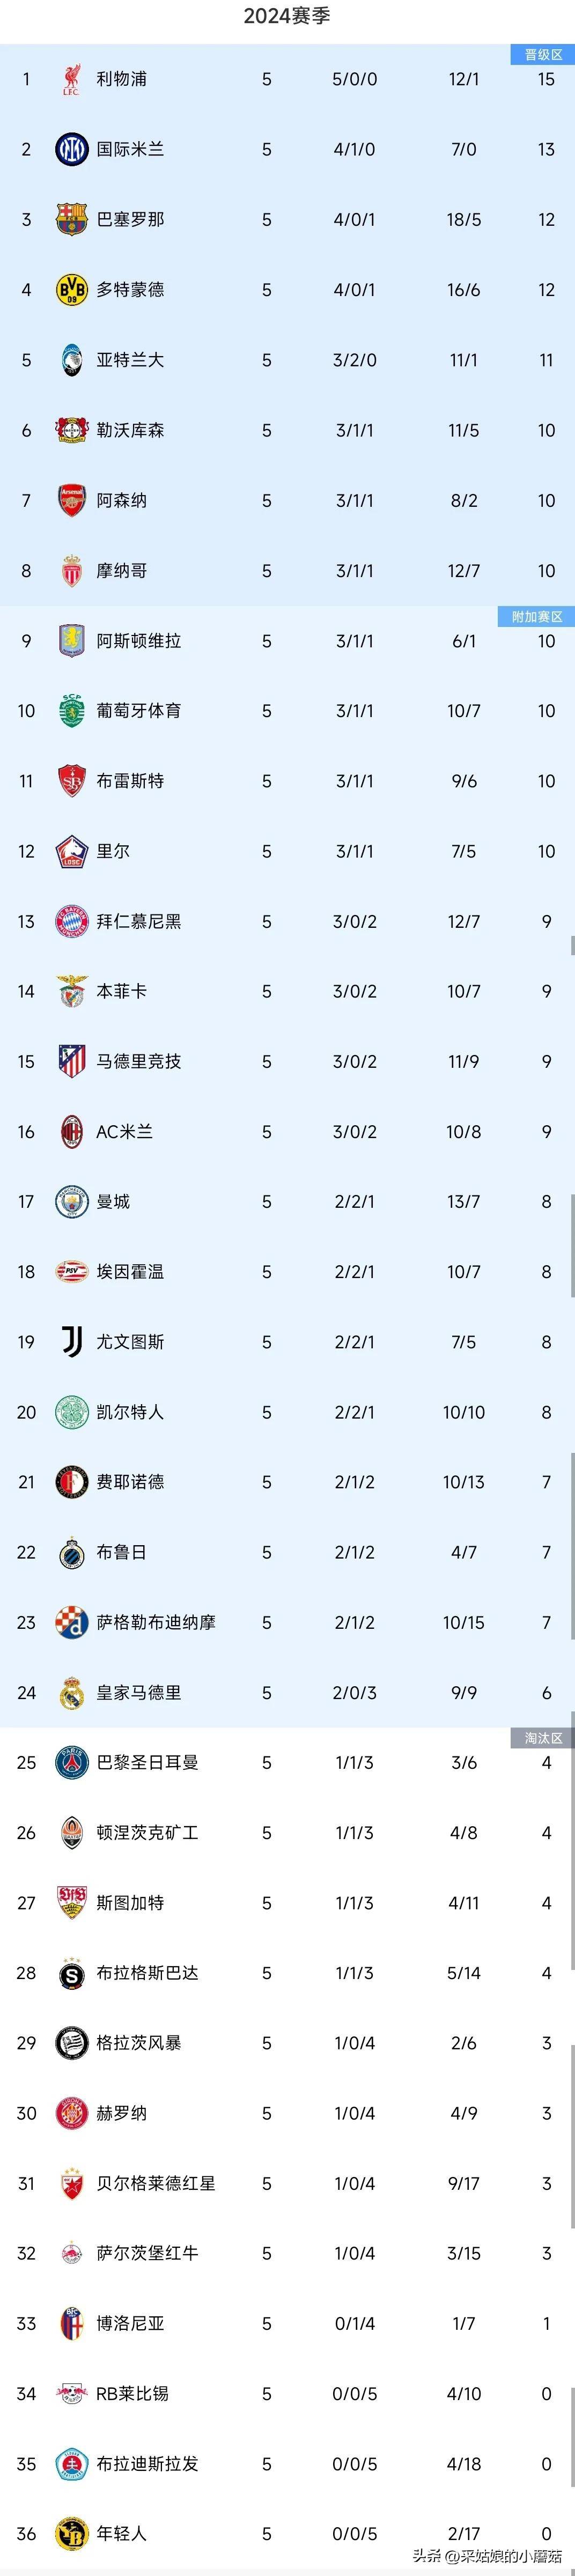Click the Real Madrid crest
Screen dimensions: 575x2576
pos(71,1692)
